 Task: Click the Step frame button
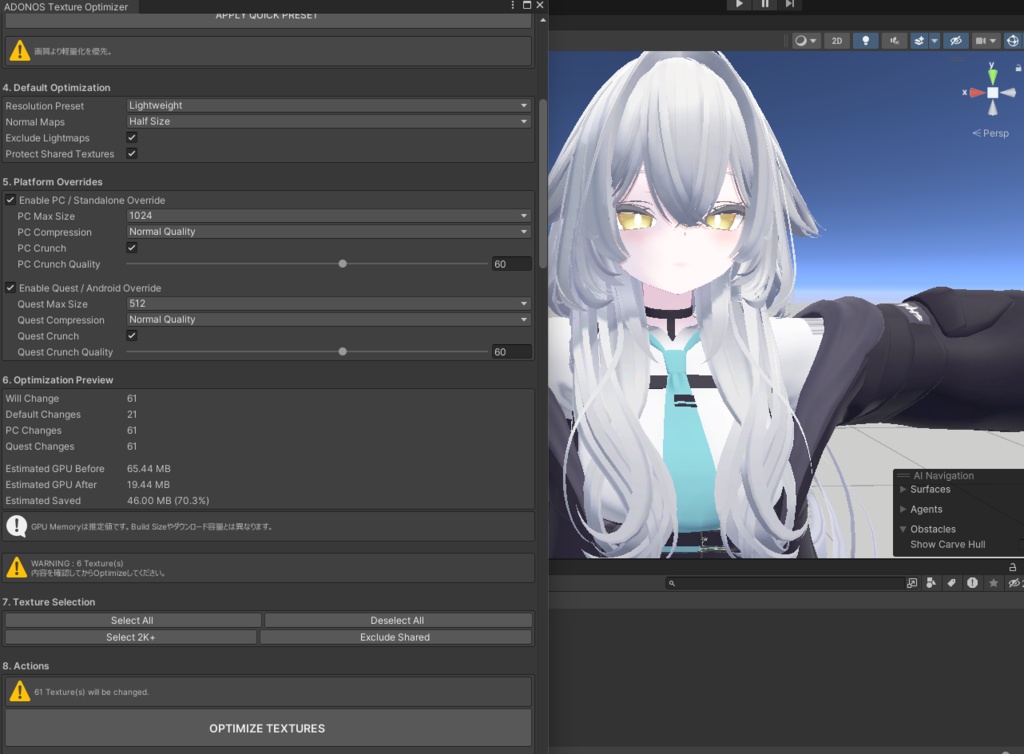click(x=790, y=4)
